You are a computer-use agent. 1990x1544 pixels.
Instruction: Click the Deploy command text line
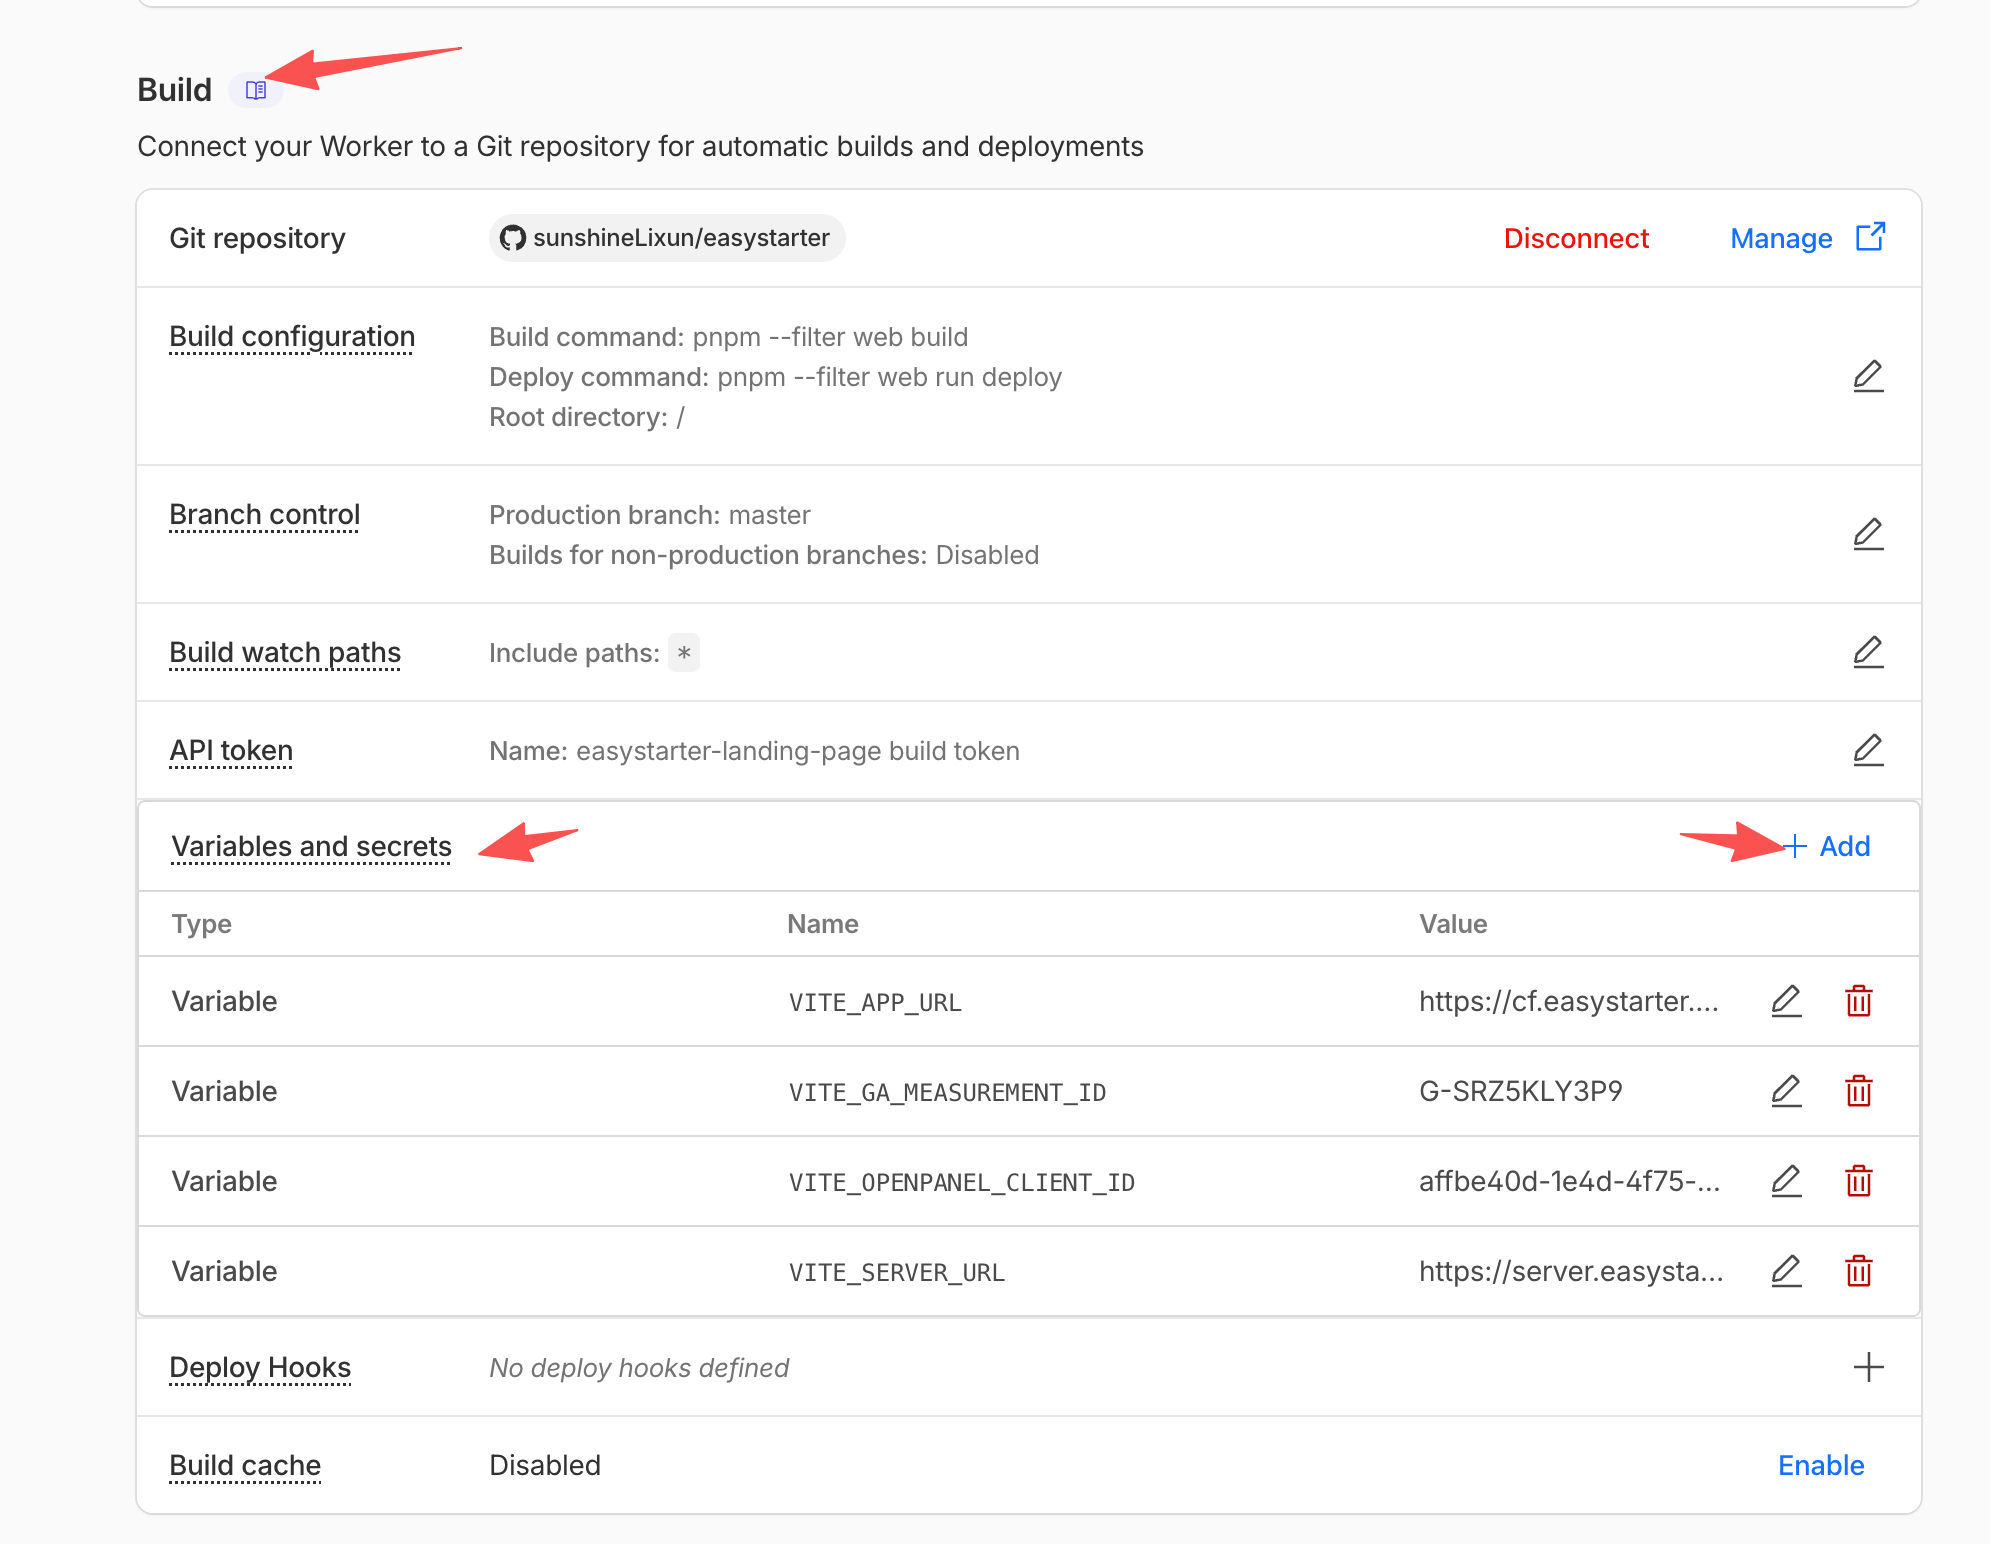[775, 377]
